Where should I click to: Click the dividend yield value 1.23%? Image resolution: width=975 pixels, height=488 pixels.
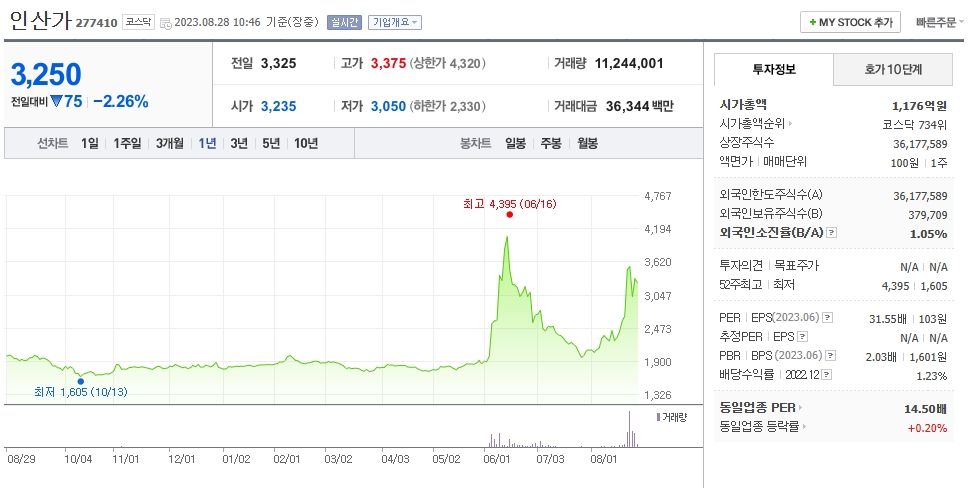click(x=931, y=376)
